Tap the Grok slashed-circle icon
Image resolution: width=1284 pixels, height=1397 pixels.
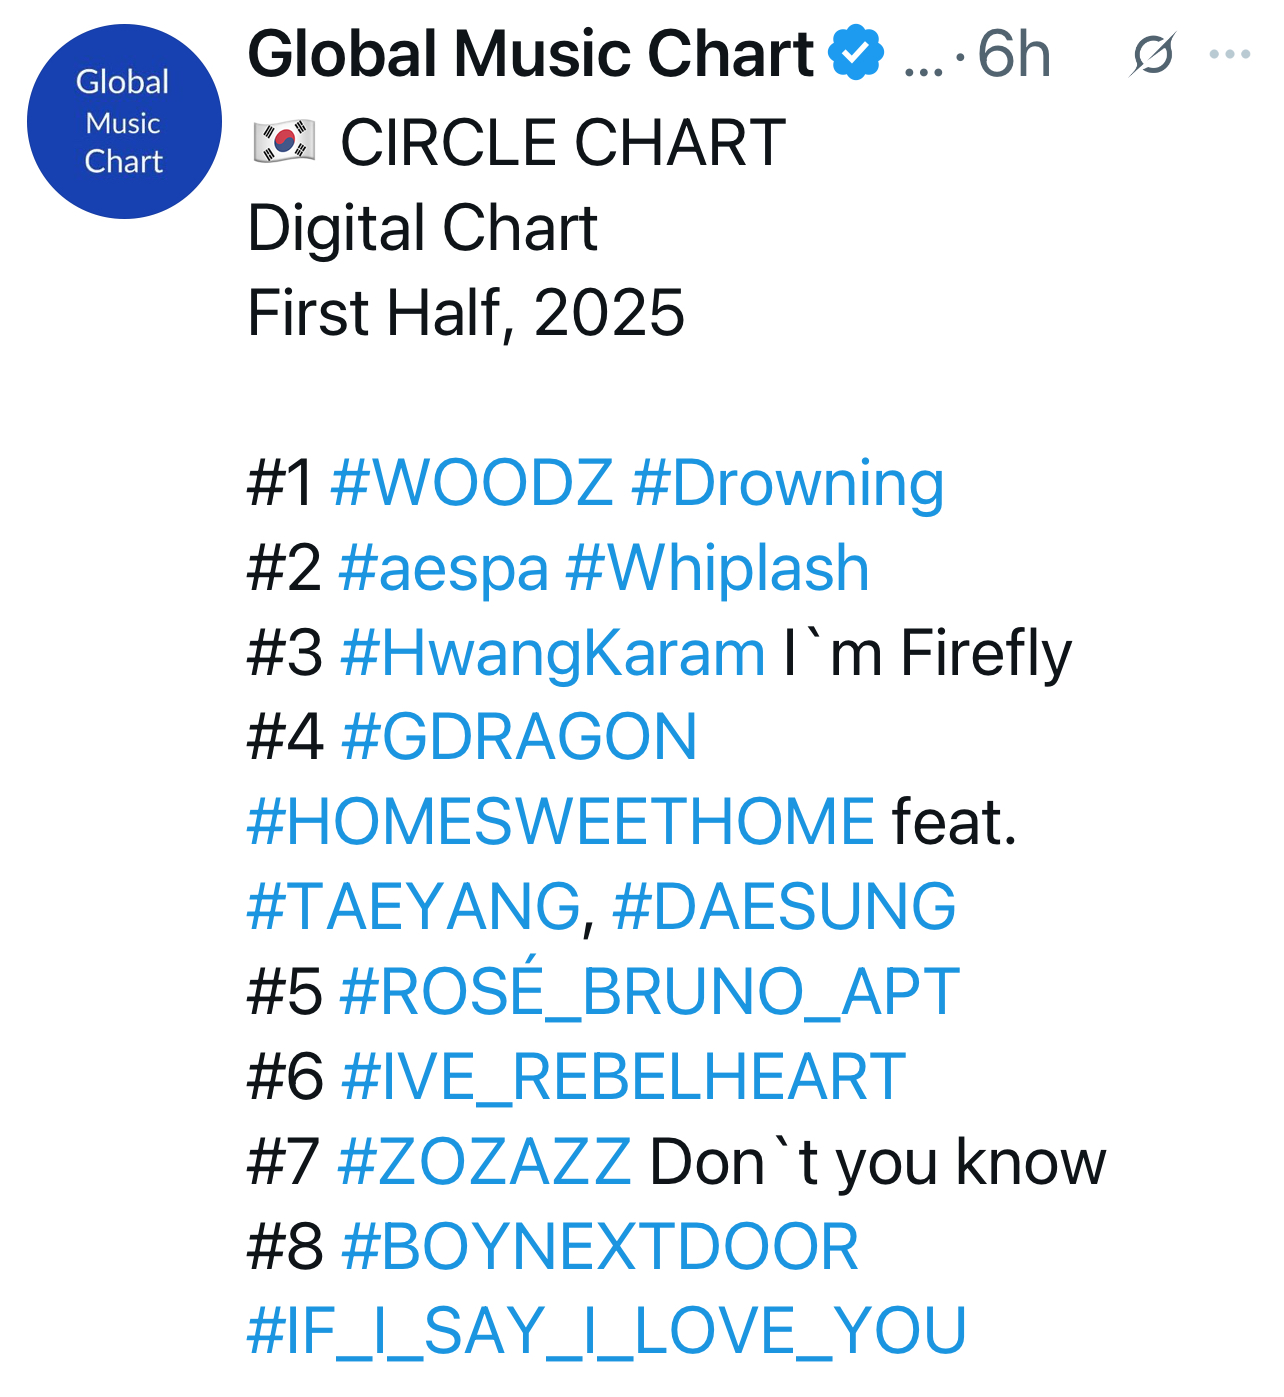[1152, 54]
